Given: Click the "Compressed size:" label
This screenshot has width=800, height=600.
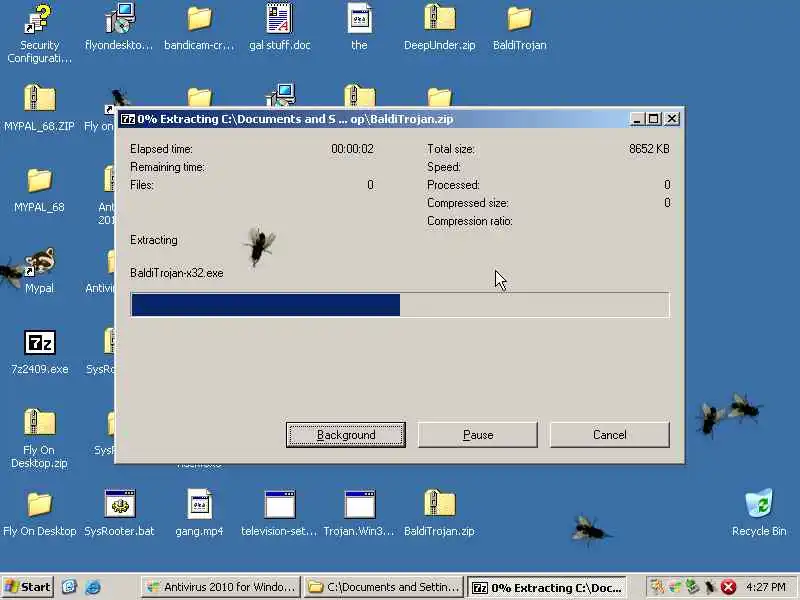Looking at the screenshot, I should [468, 203].
